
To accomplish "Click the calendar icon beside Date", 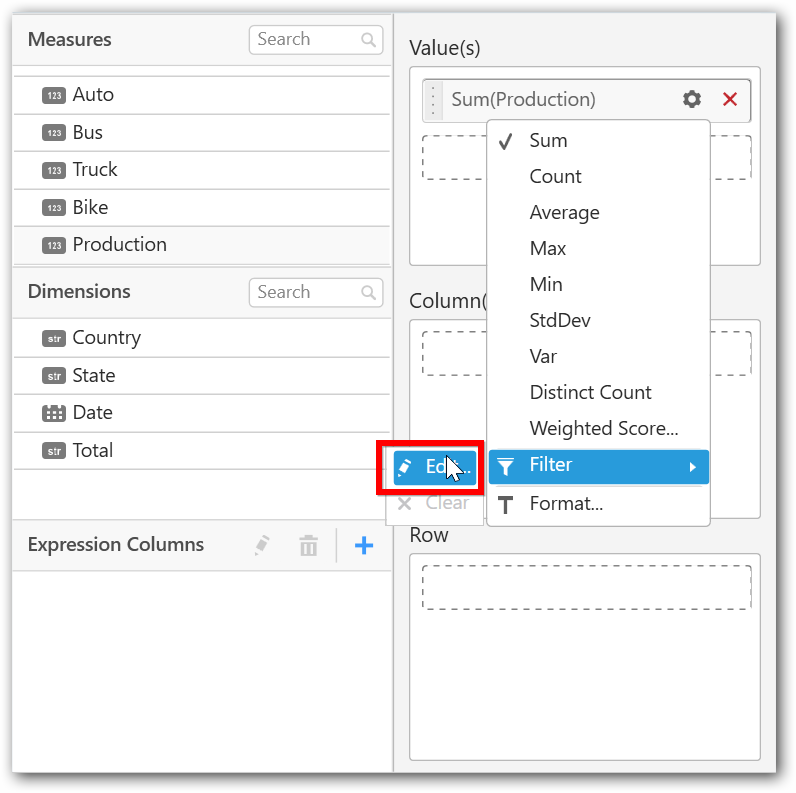I will pos(54,413).
